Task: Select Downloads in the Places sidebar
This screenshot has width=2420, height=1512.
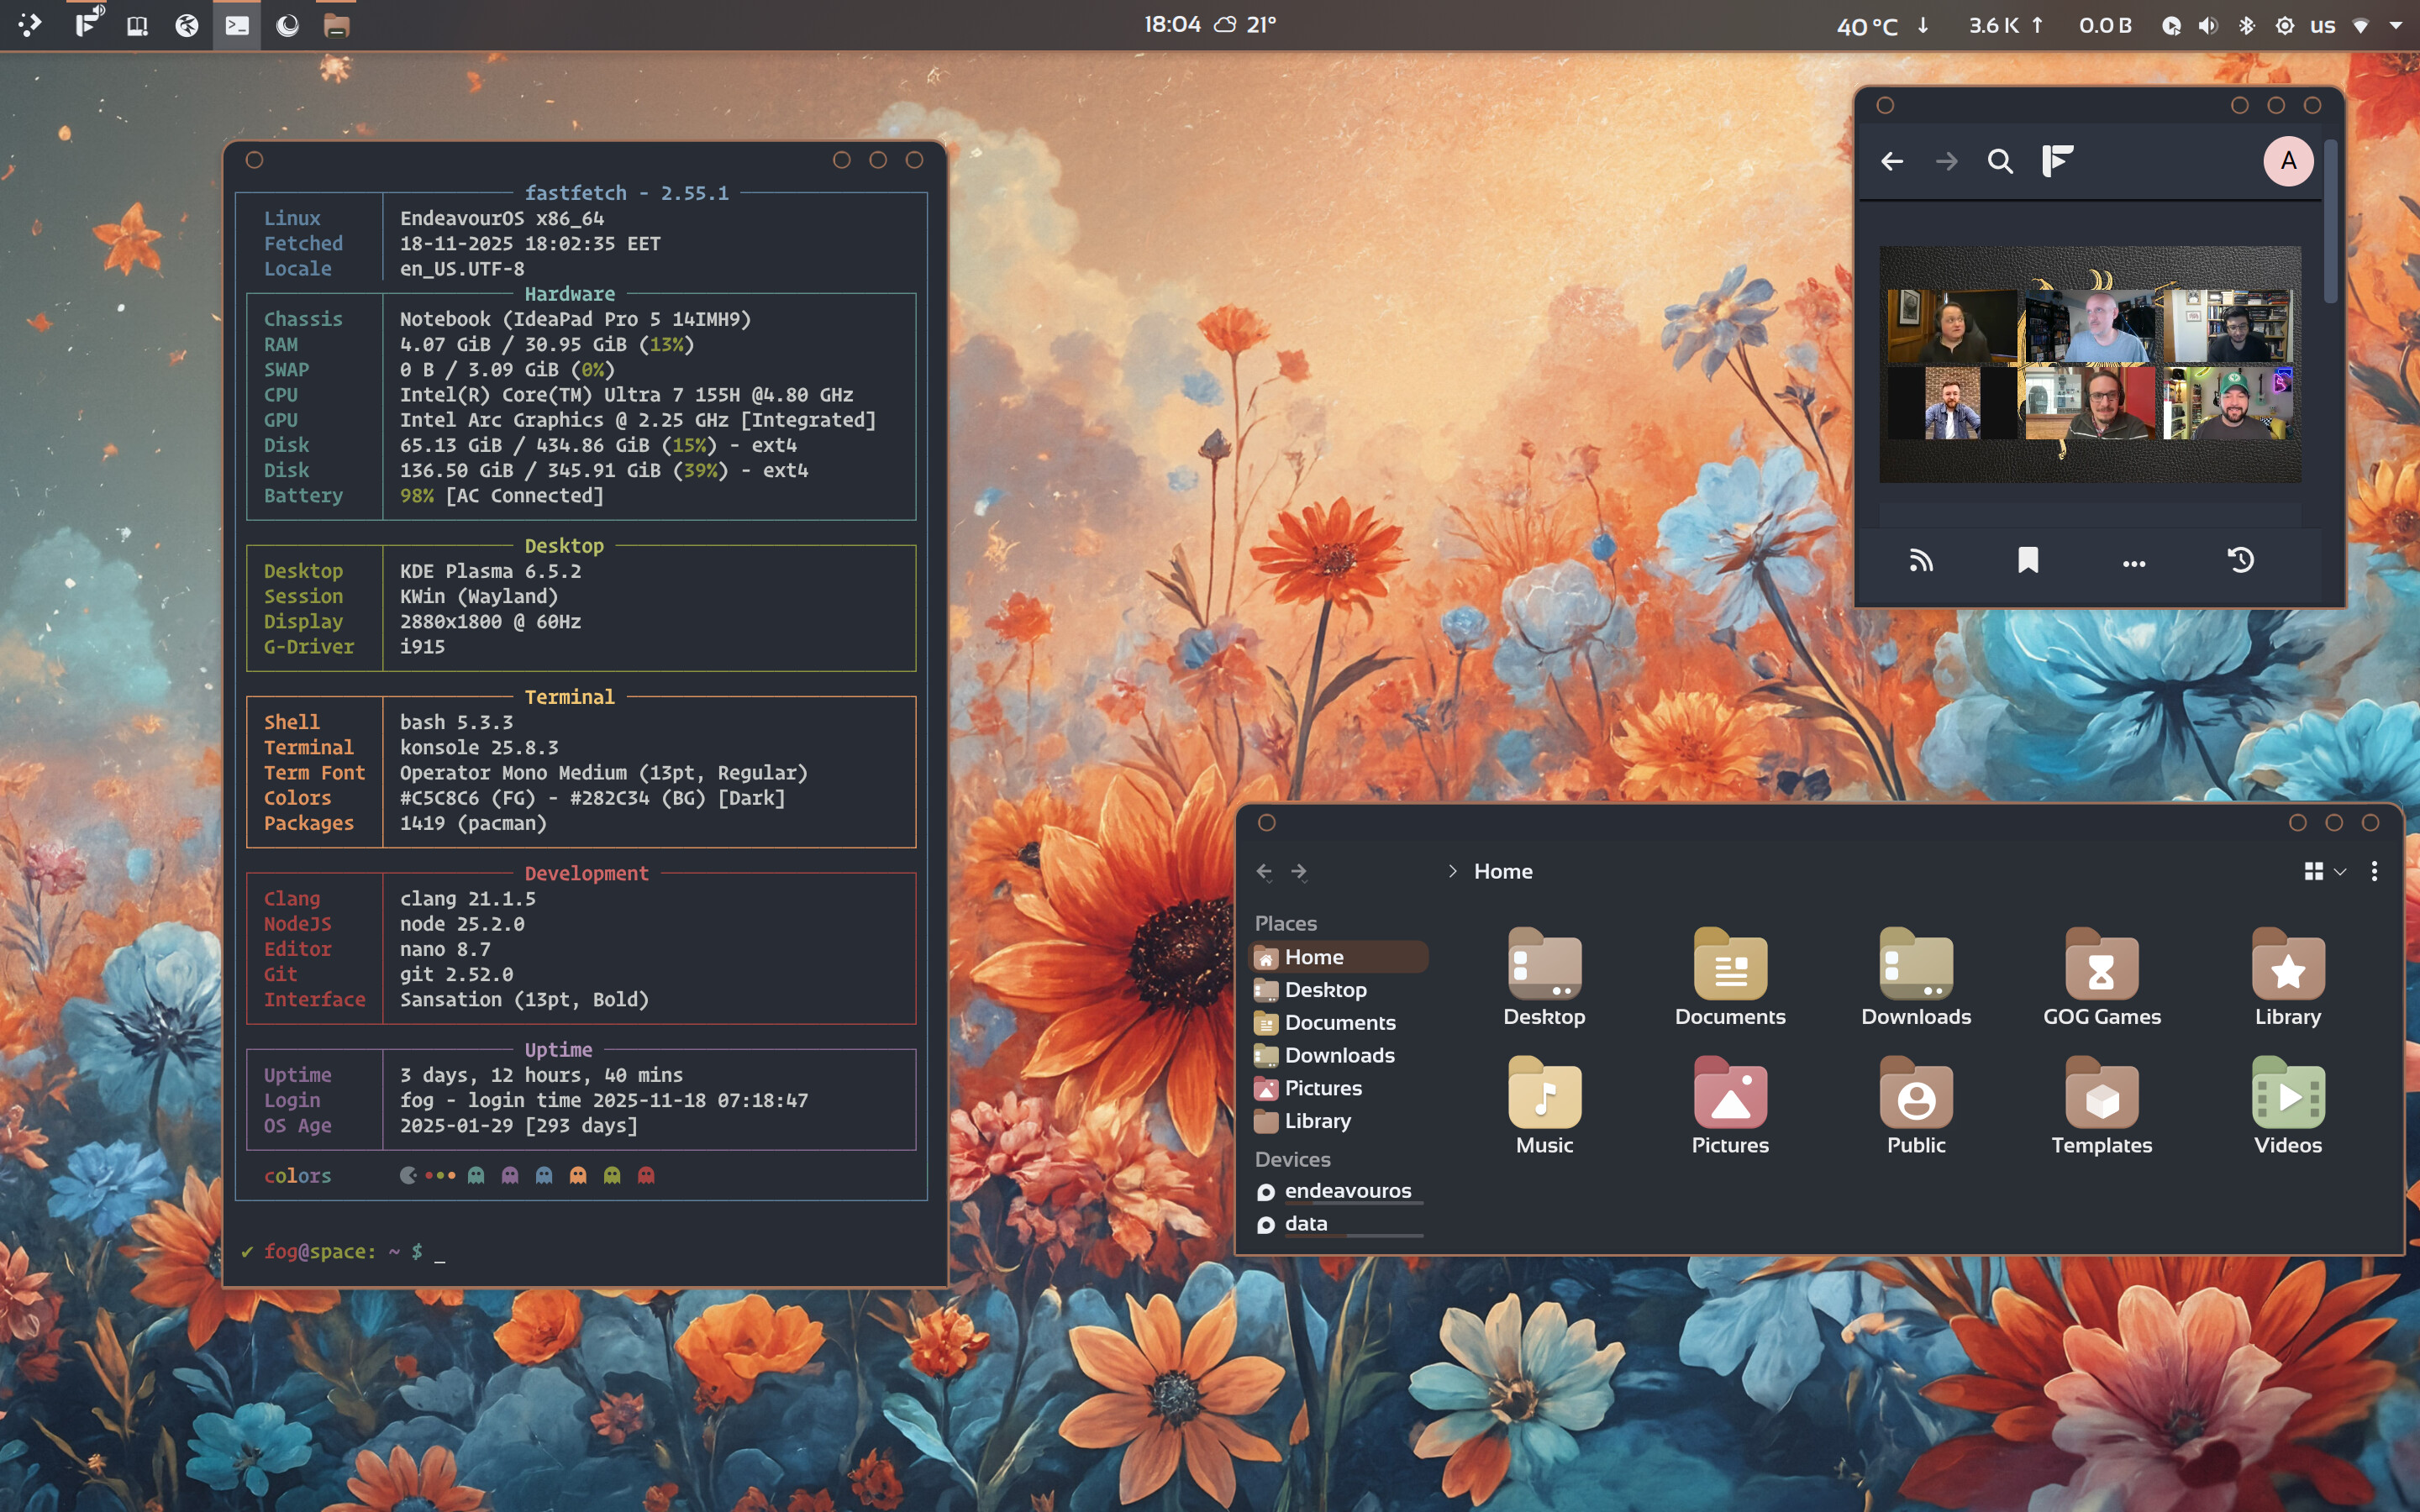Action: (x=1338, y=1055)
